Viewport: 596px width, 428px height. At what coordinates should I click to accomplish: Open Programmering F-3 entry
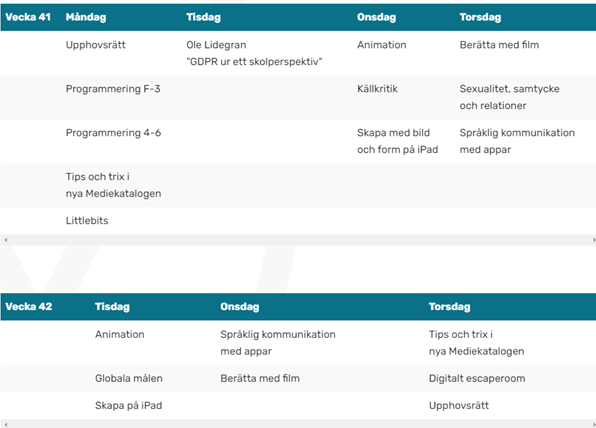click(113, 89)
